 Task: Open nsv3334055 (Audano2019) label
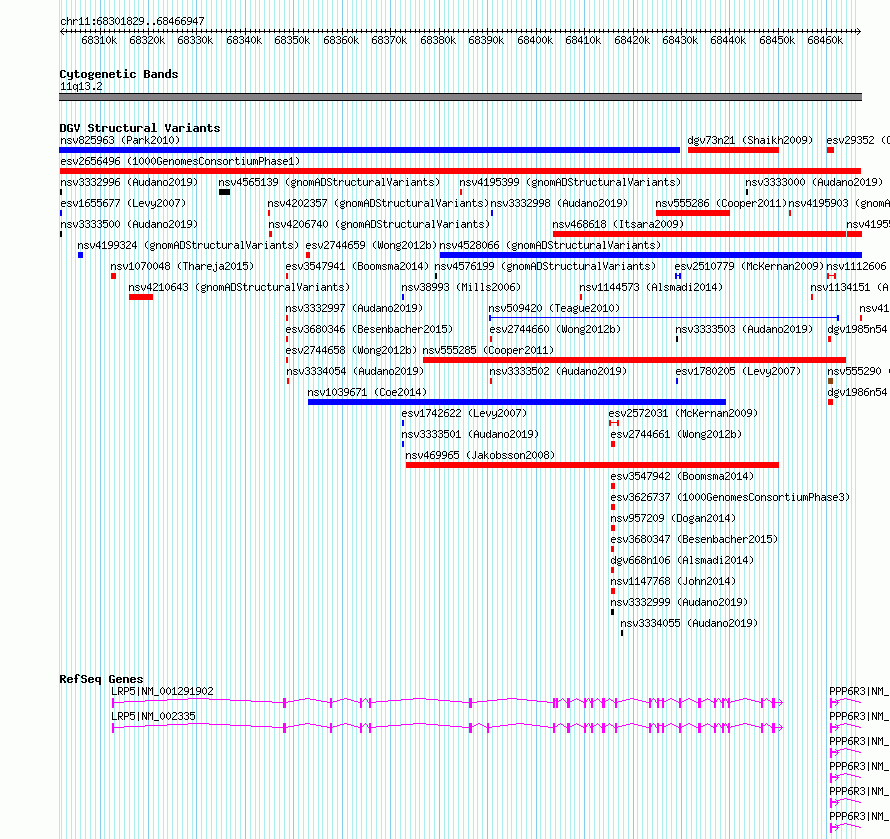pyautogui.click(x=689, y=623)
